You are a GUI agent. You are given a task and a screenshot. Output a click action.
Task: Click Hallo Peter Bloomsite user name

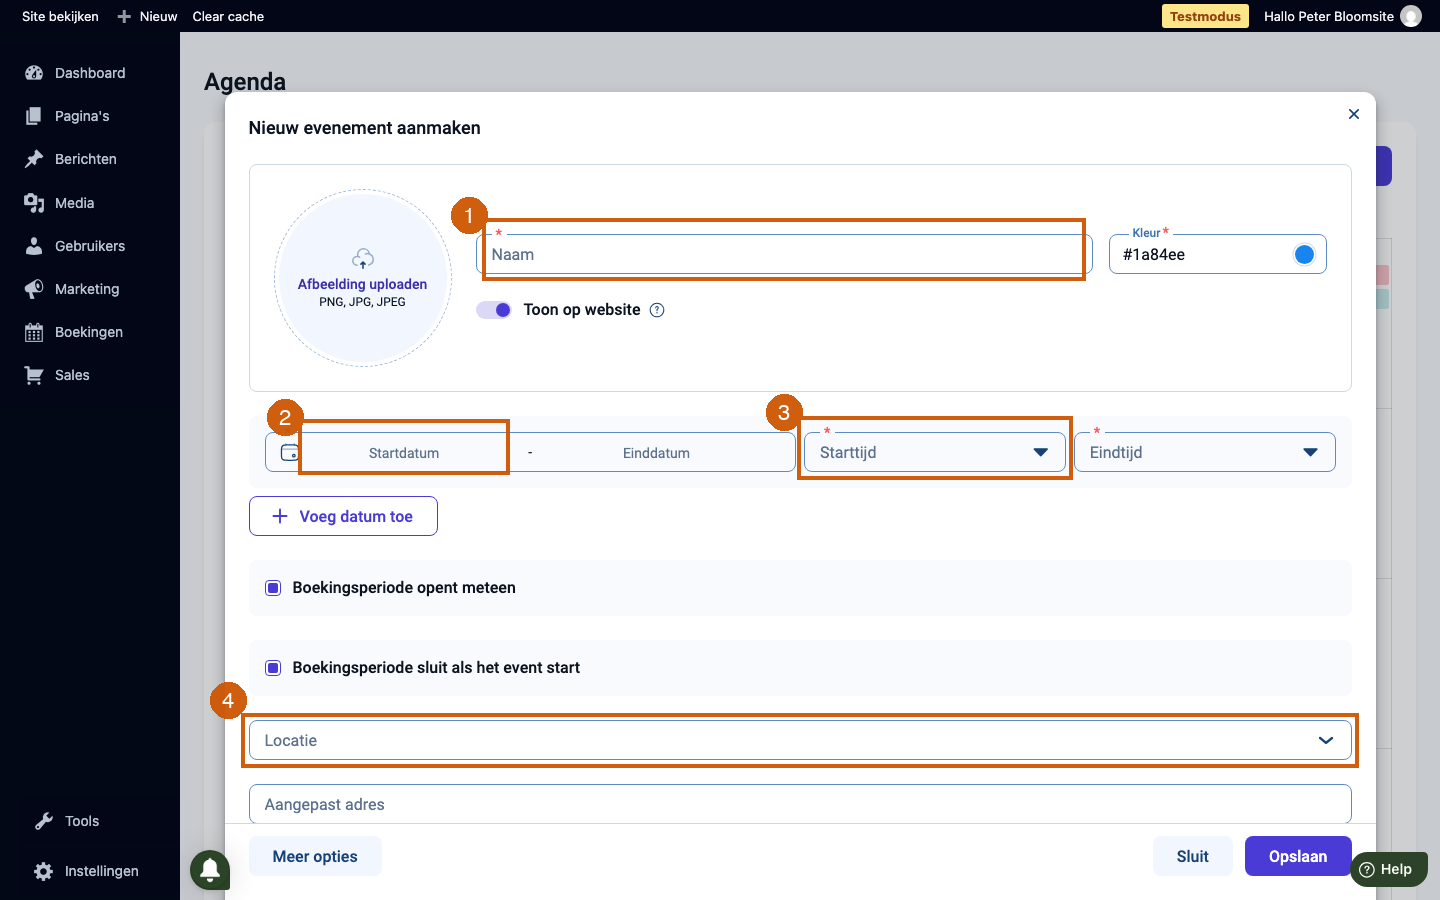coord(1329,16)
